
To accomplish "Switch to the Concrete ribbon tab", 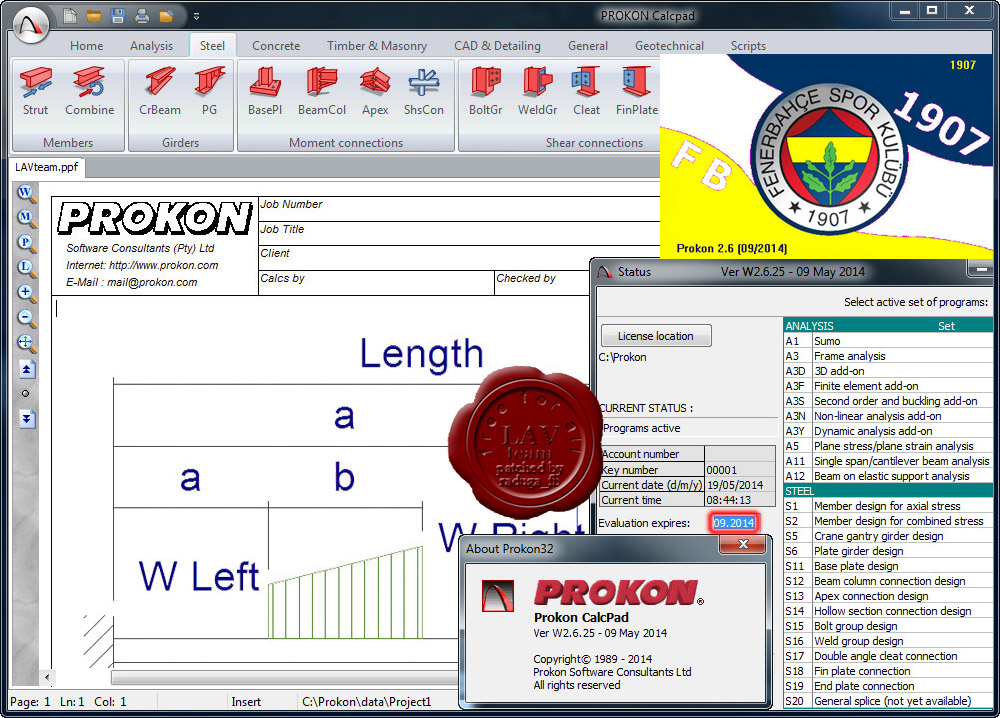I will tap(276, 46).
